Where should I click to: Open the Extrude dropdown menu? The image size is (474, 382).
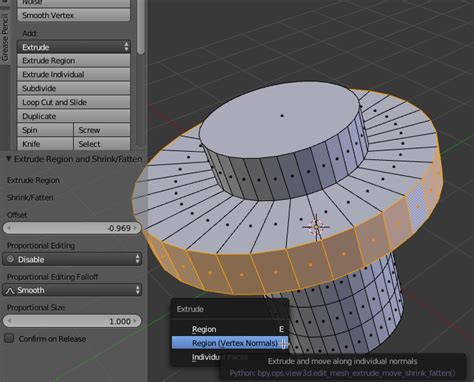point(74,47)
